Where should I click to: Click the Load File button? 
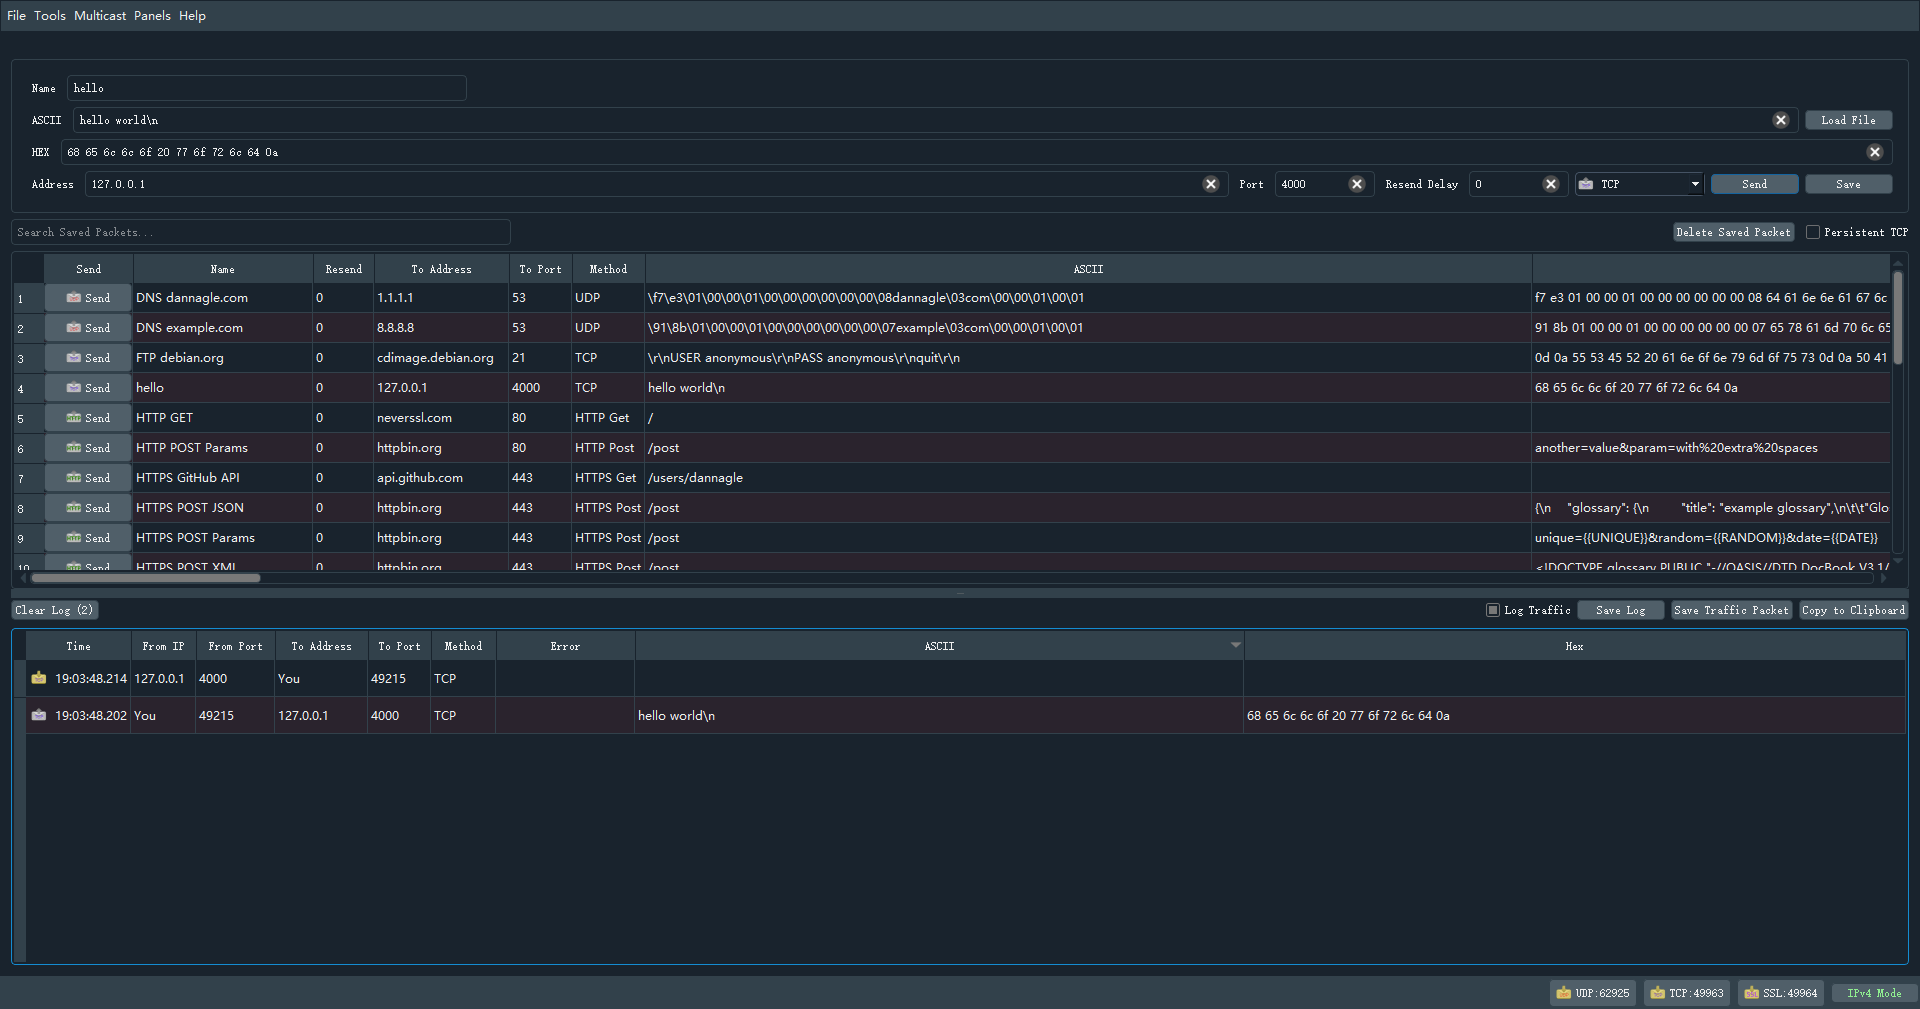1848,120
